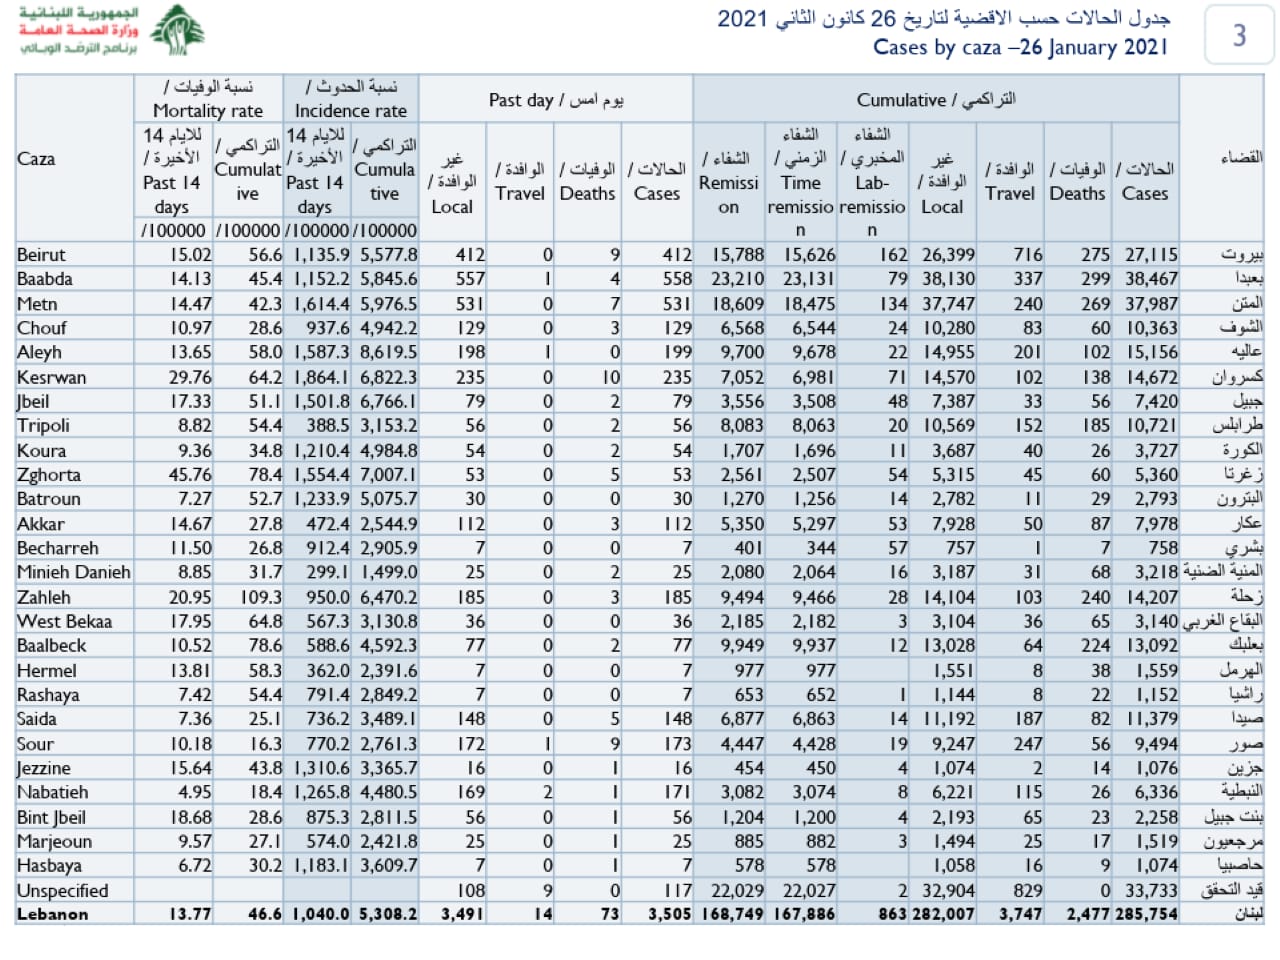Viewport: 1280px width, 960px height.
Task: Click the 'Rashaya' row label
Action: pyautogui.click(x=48, y=695)
